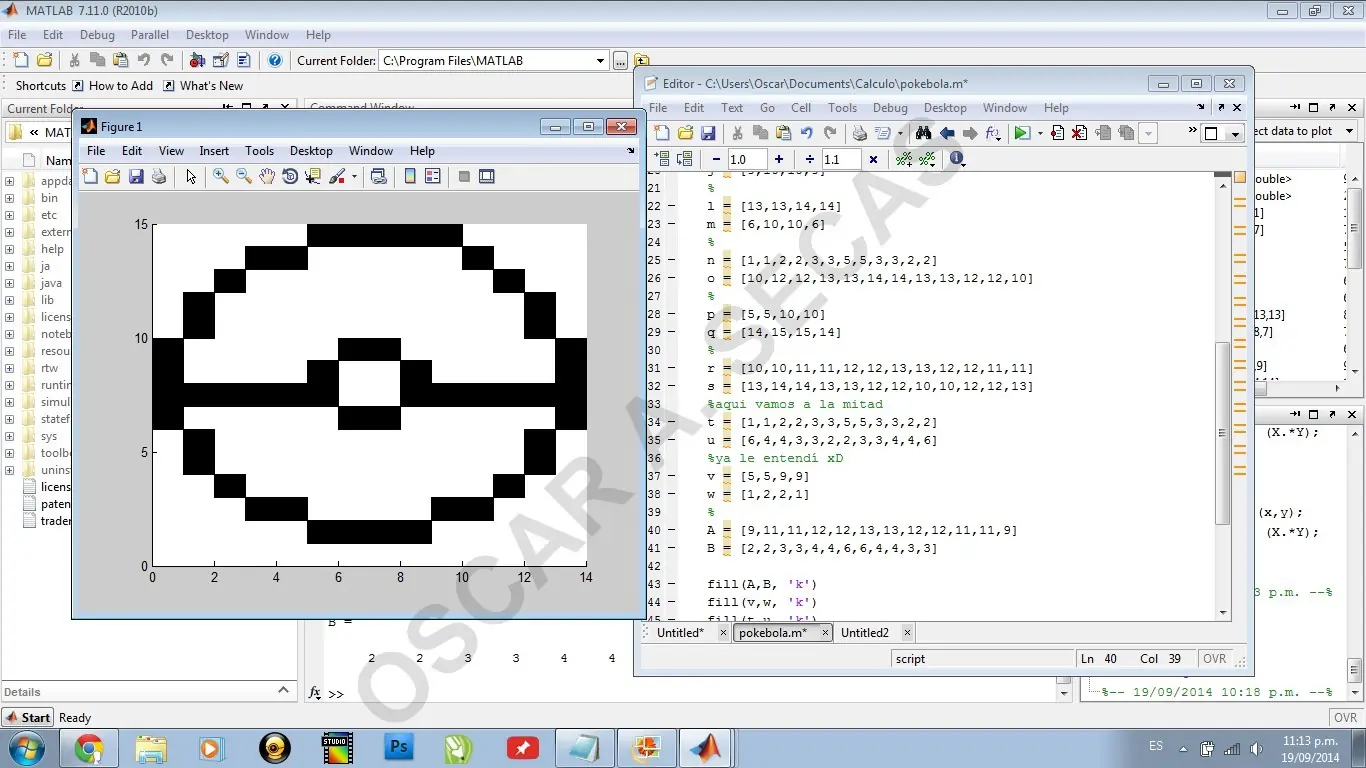Open the View menu in Figure 1
Viewport: 1366px width, 768px height.
171,151
